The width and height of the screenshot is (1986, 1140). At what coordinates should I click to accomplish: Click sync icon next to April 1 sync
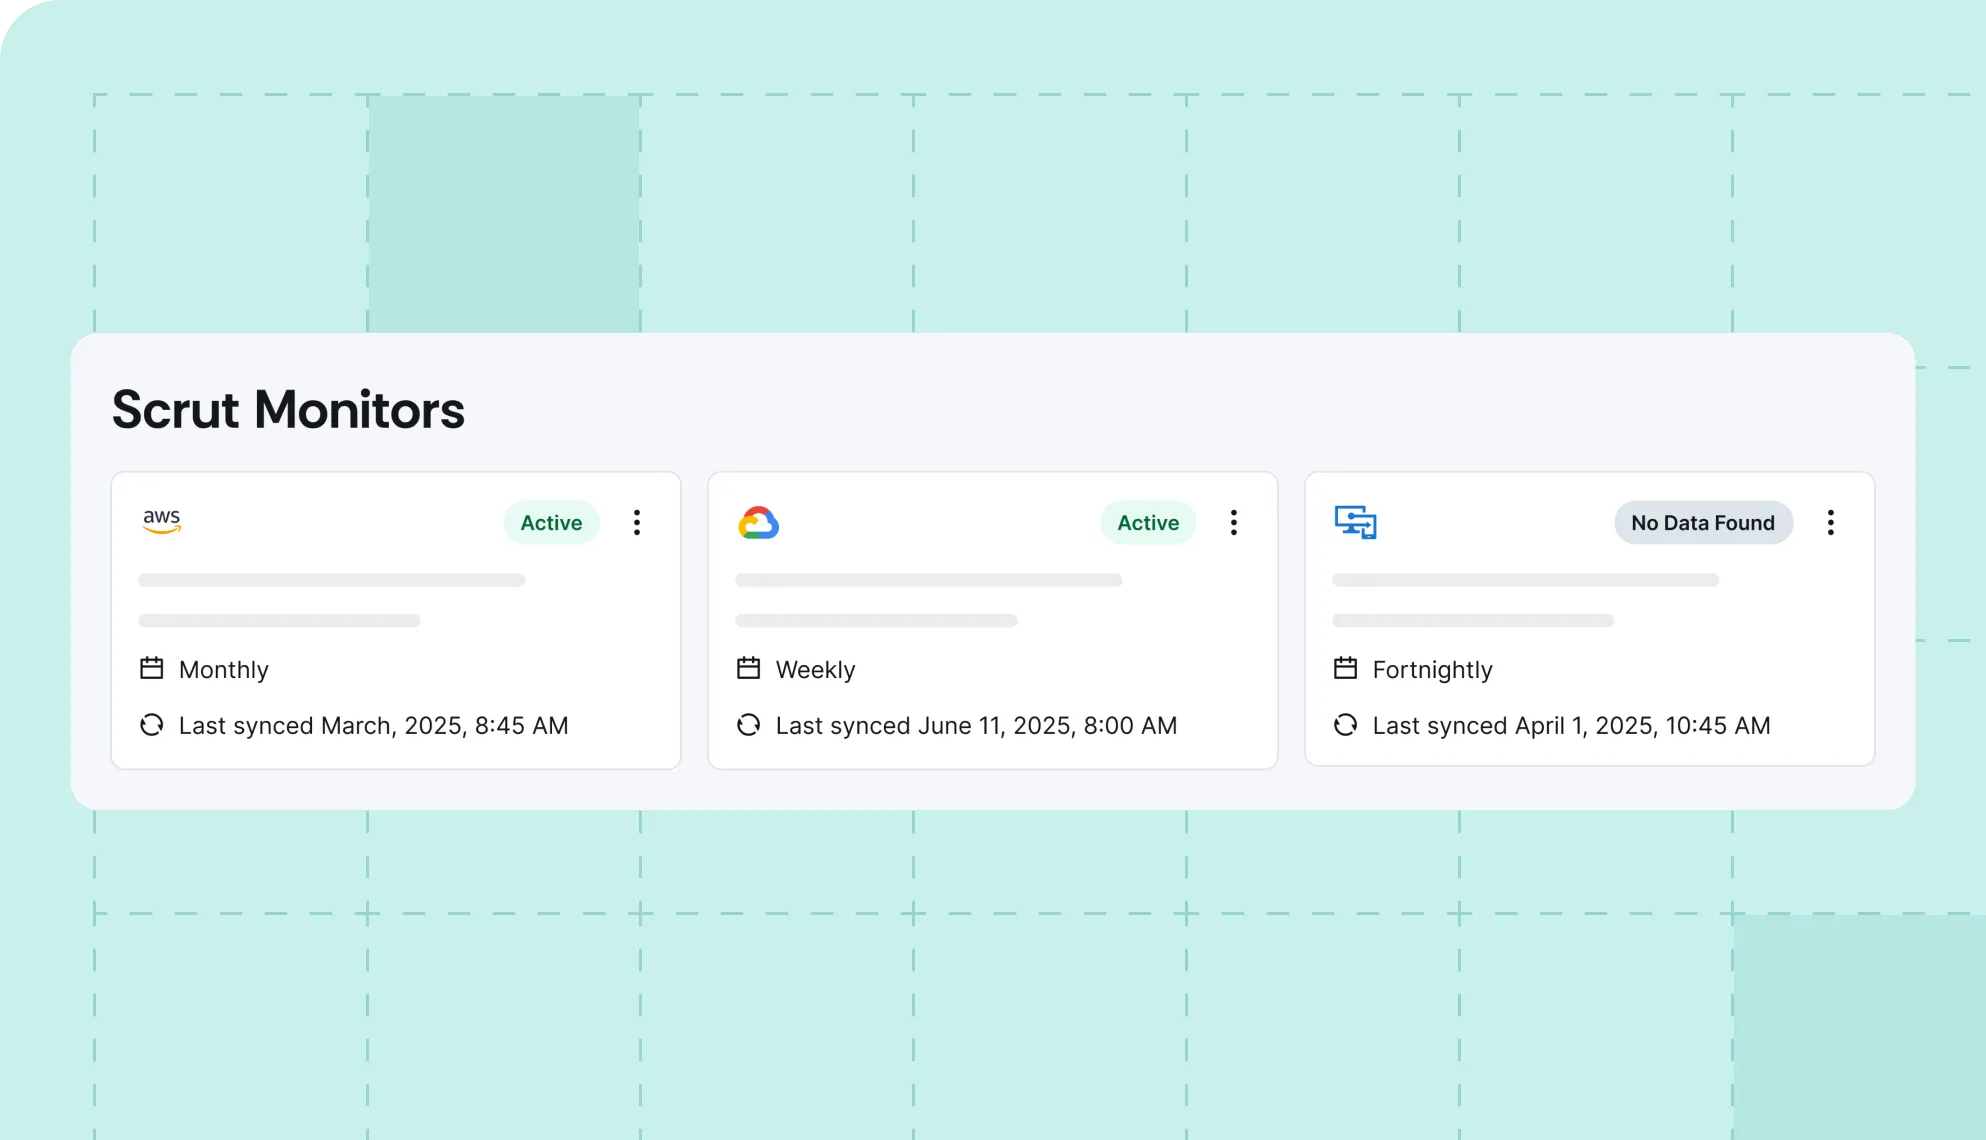pyautogui.click(x=1345, y=725)
